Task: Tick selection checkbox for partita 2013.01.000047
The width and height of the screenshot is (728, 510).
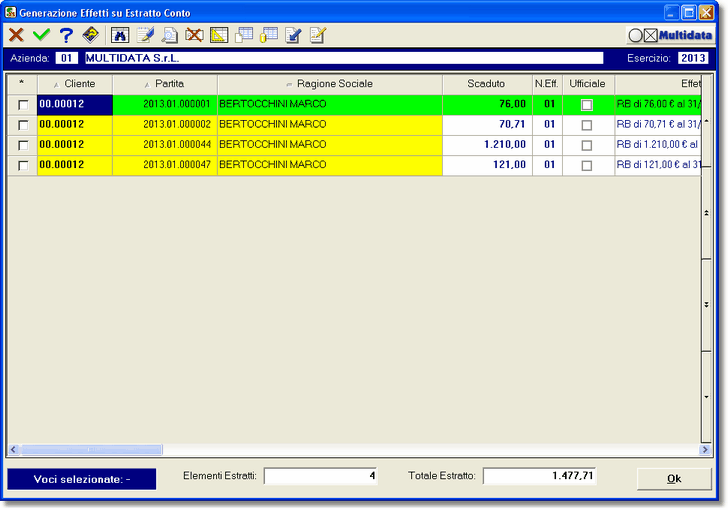Action: point(23,166)
